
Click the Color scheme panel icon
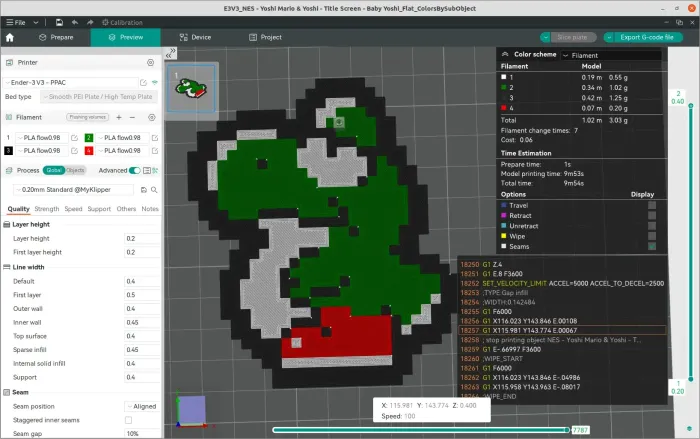pyautogui.click(x=505, y=54)
